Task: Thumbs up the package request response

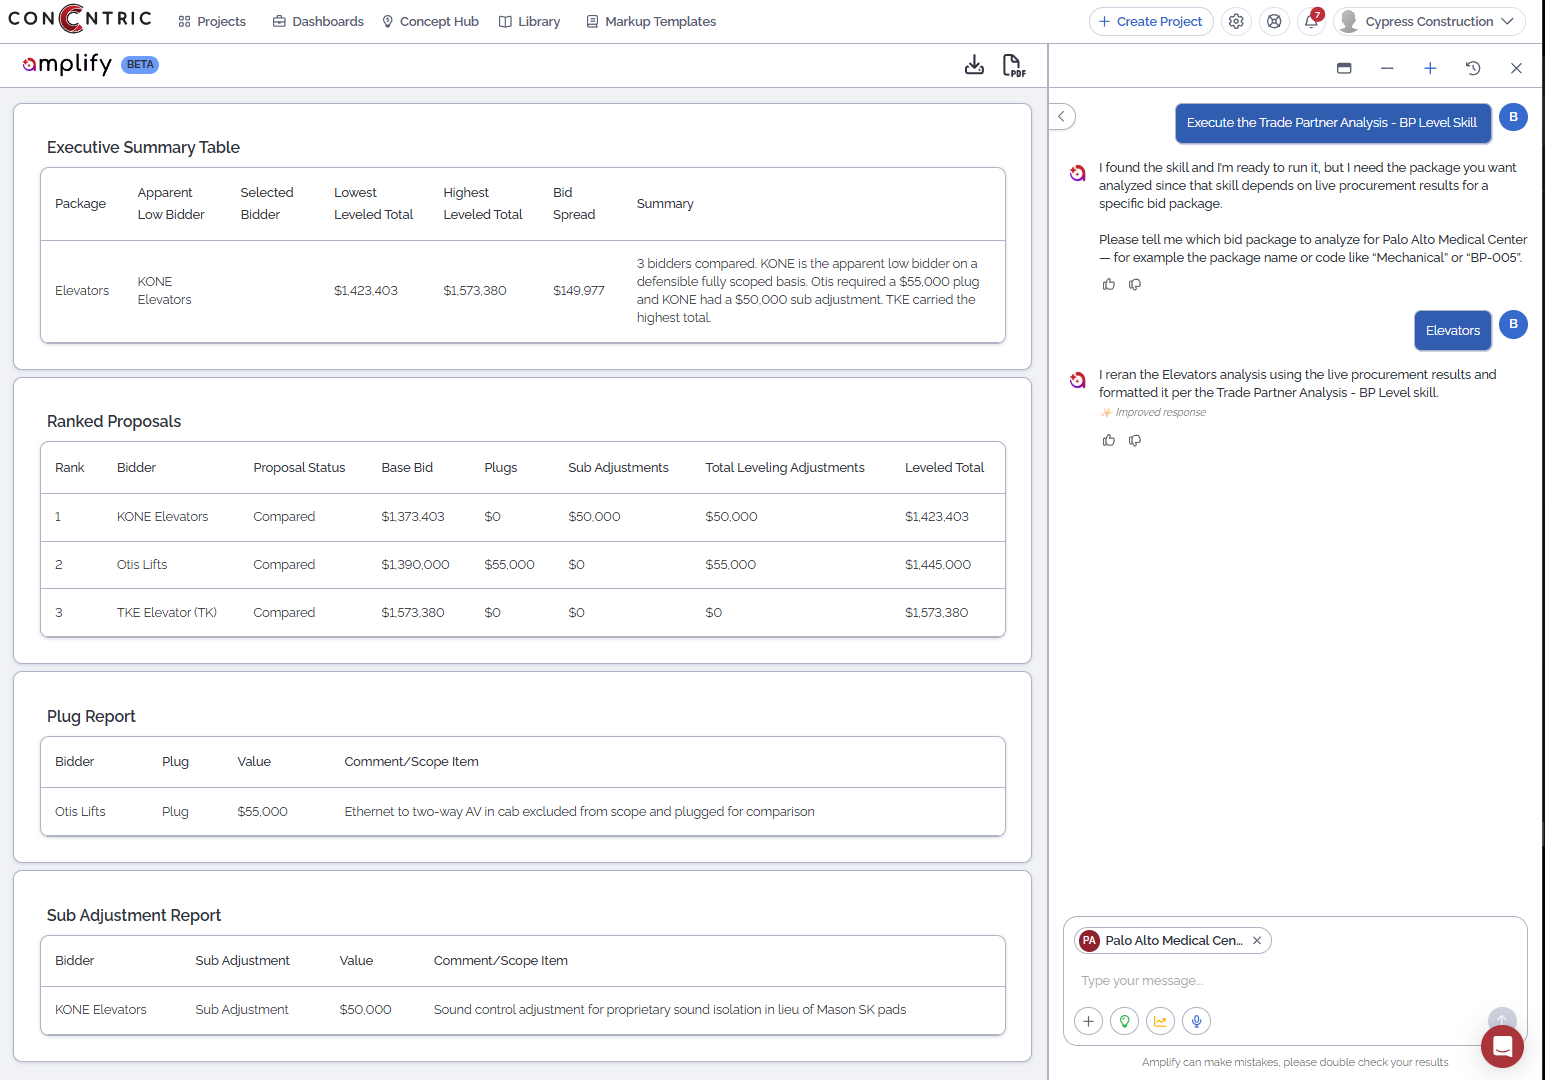Action: tap(1108, 284)
